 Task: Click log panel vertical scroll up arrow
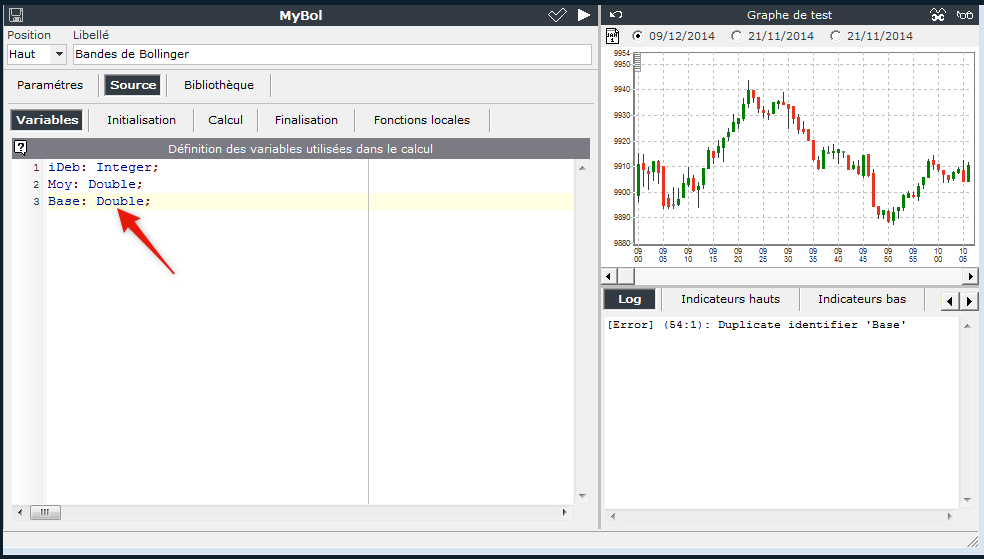967,326
